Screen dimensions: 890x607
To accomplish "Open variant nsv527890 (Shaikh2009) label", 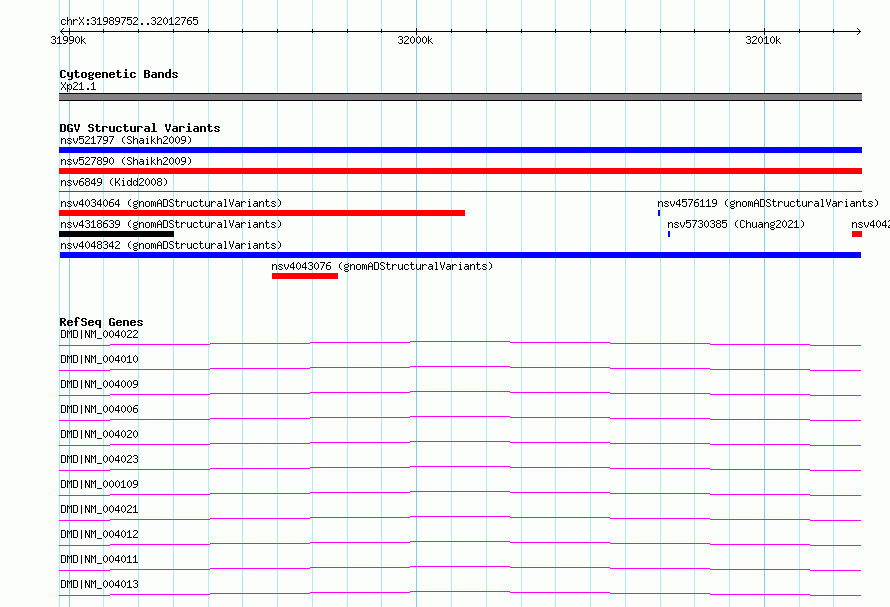I will click(126, 161).
